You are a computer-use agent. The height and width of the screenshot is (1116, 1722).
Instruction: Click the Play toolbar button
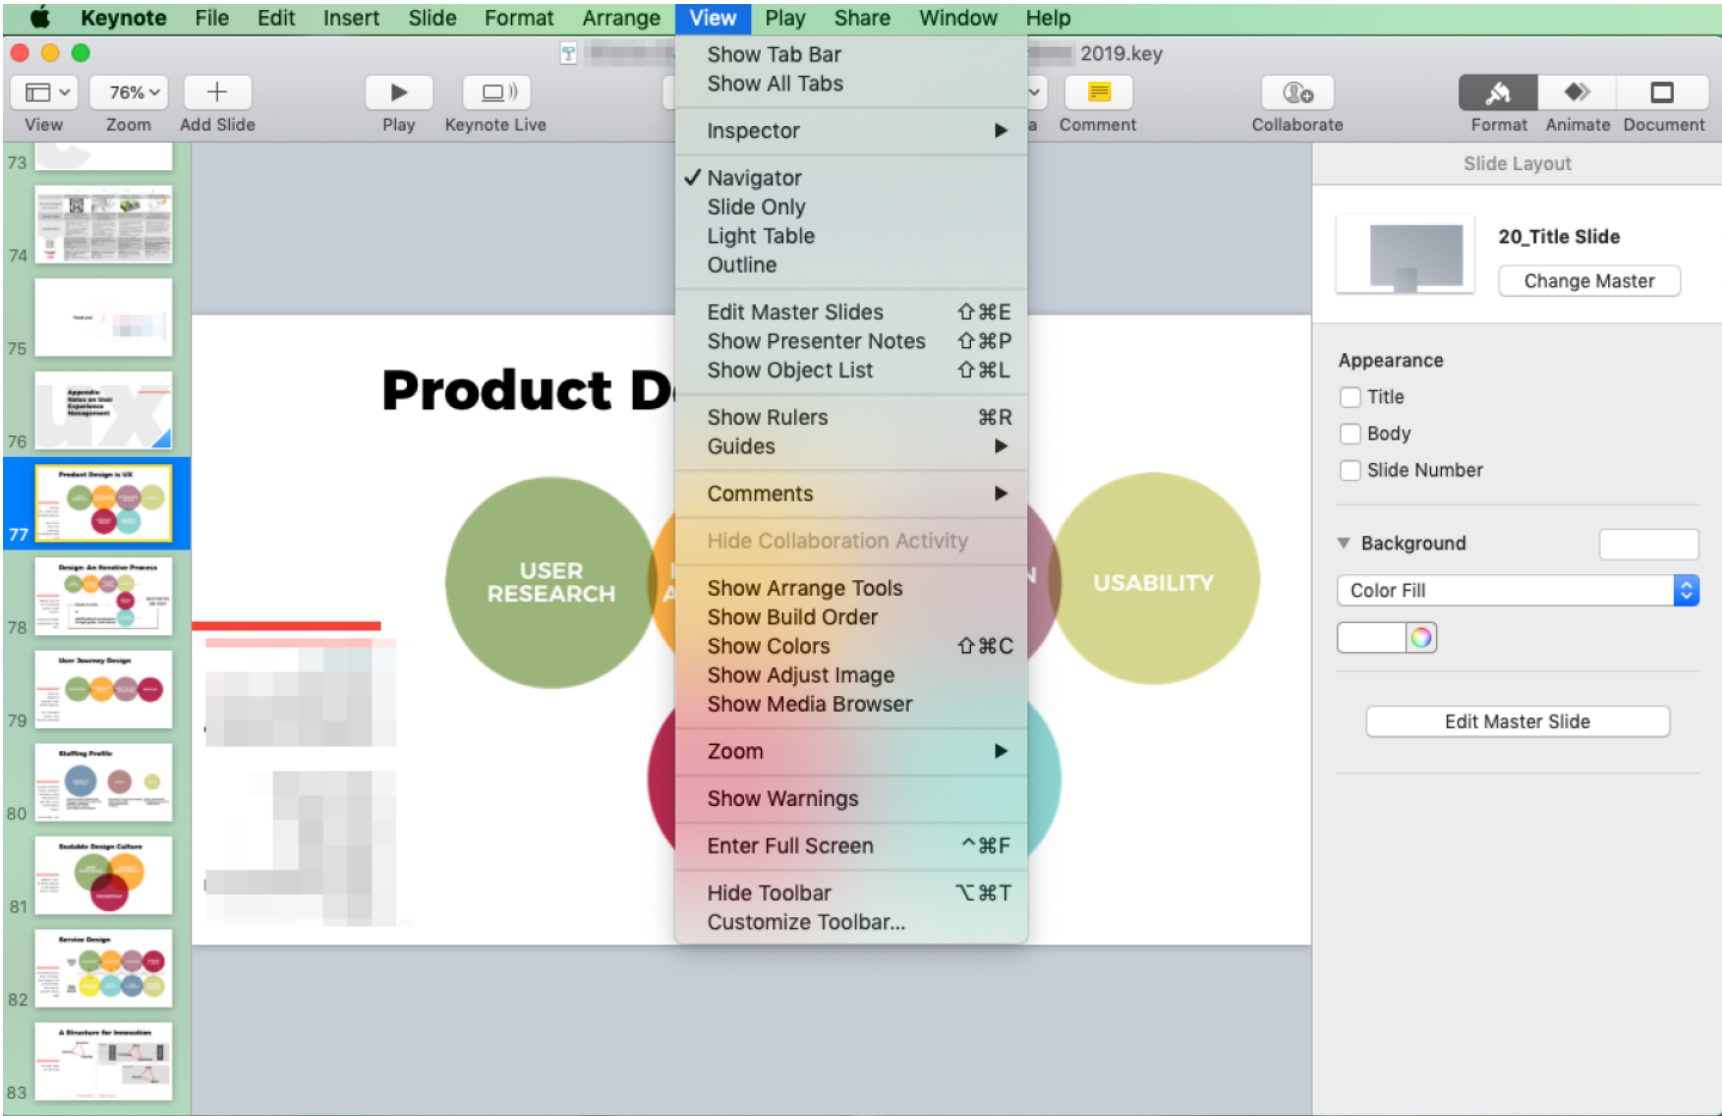pyautogui.click(x=398, y=93)
